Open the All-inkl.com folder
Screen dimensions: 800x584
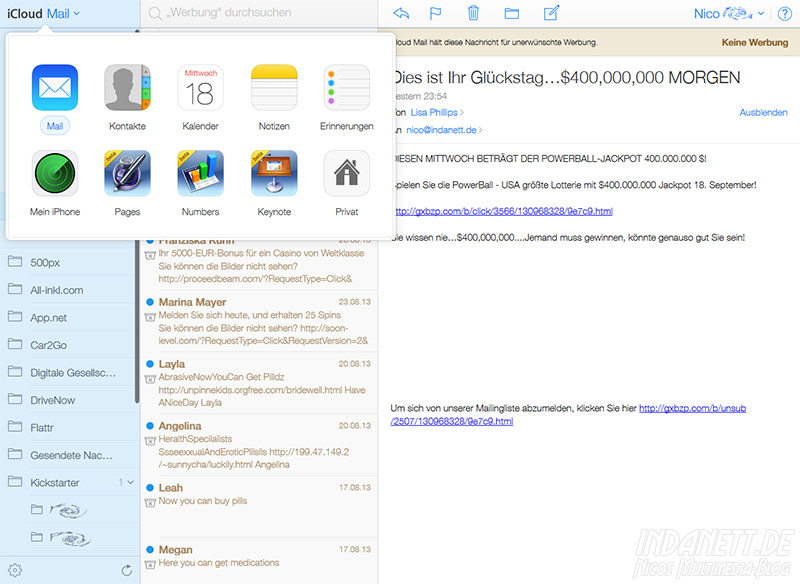[70, 290]
